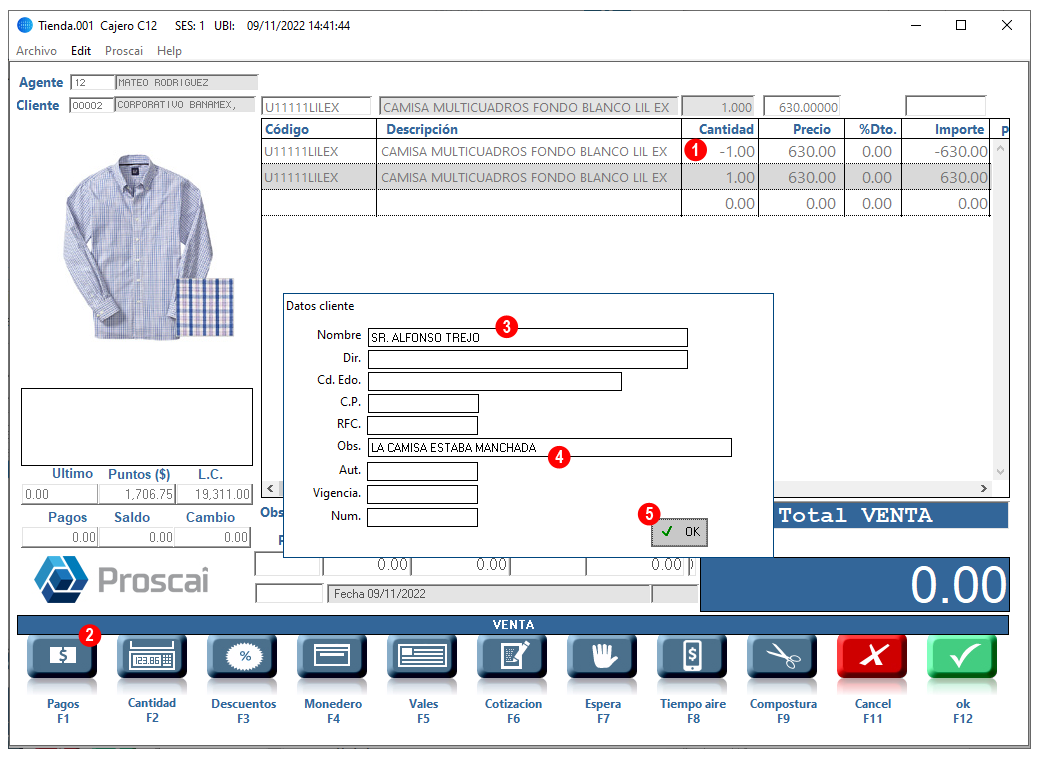Screen dimensions: 1039x757
Task: Focus the Dir. address field
Action: pyautogui.click(x=527, y=359)
